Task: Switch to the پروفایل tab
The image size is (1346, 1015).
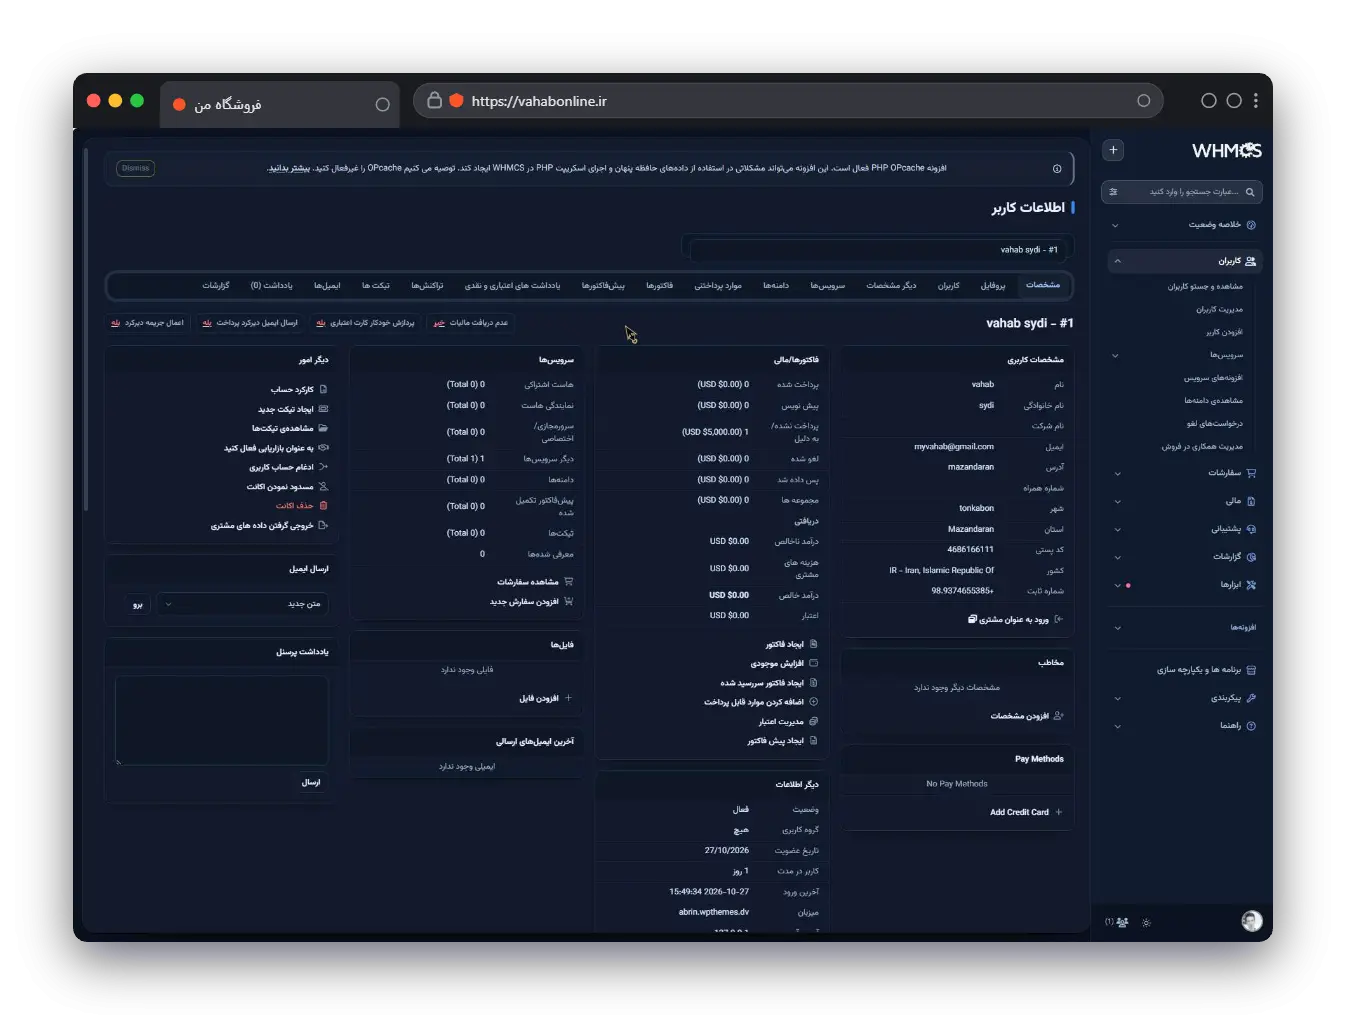Action: [993, 286]
